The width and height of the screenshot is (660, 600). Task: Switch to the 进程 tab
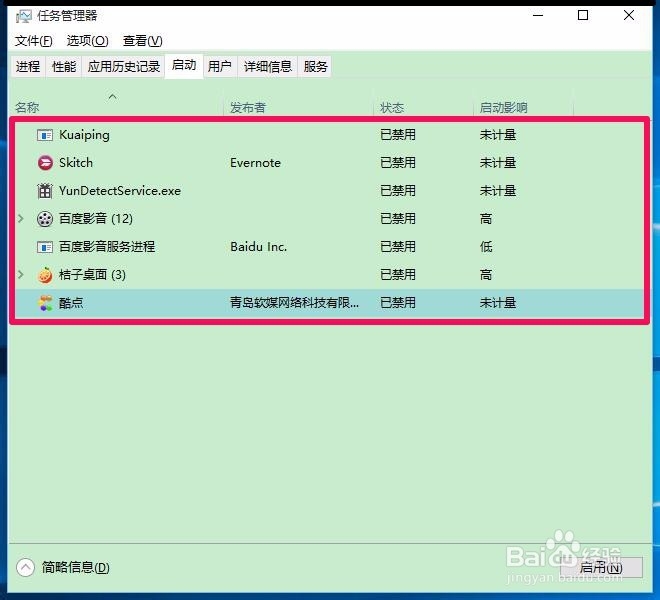coord(28,67)
